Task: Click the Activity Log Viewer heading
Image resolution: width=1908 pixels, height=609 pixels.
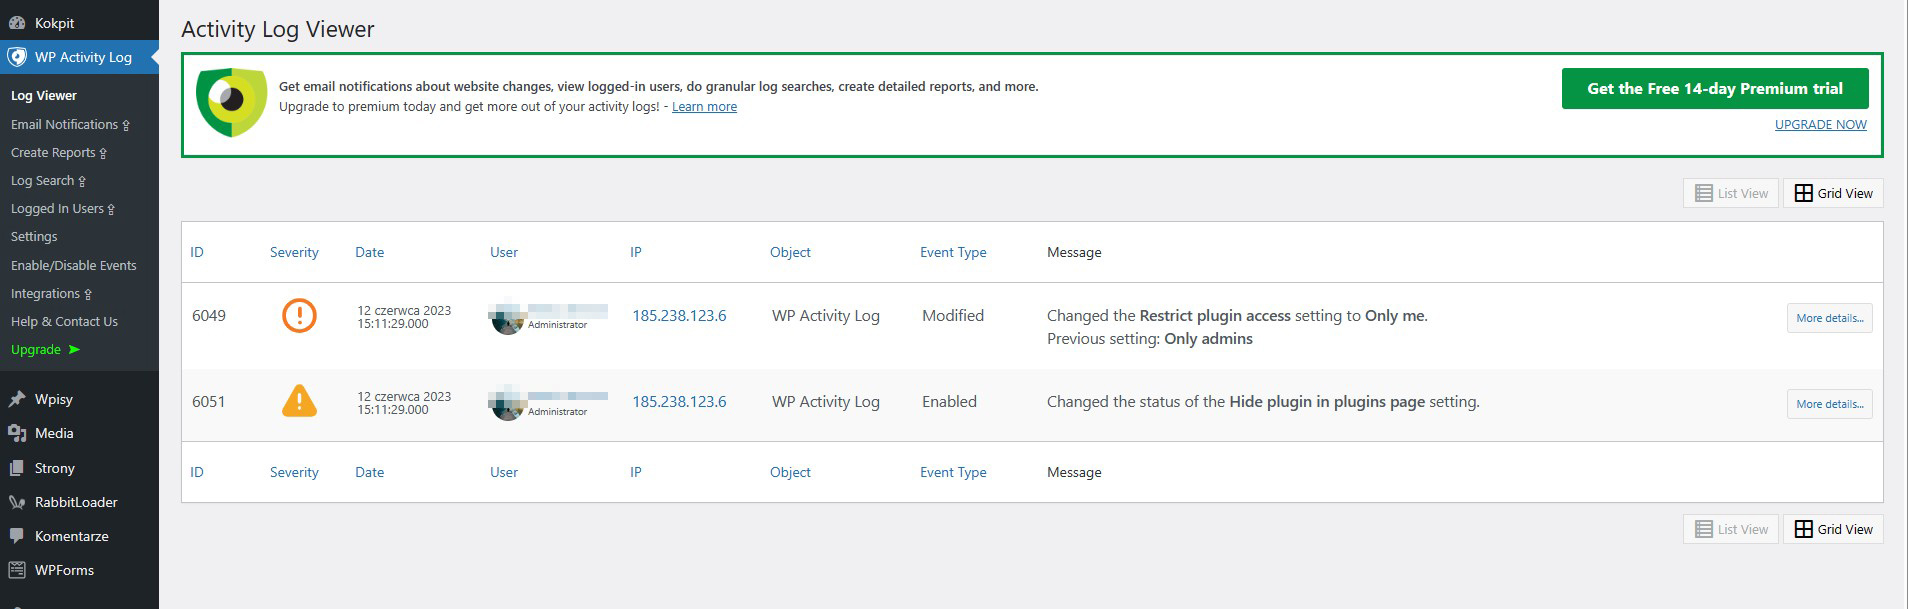Action: (x=278, y=30)
